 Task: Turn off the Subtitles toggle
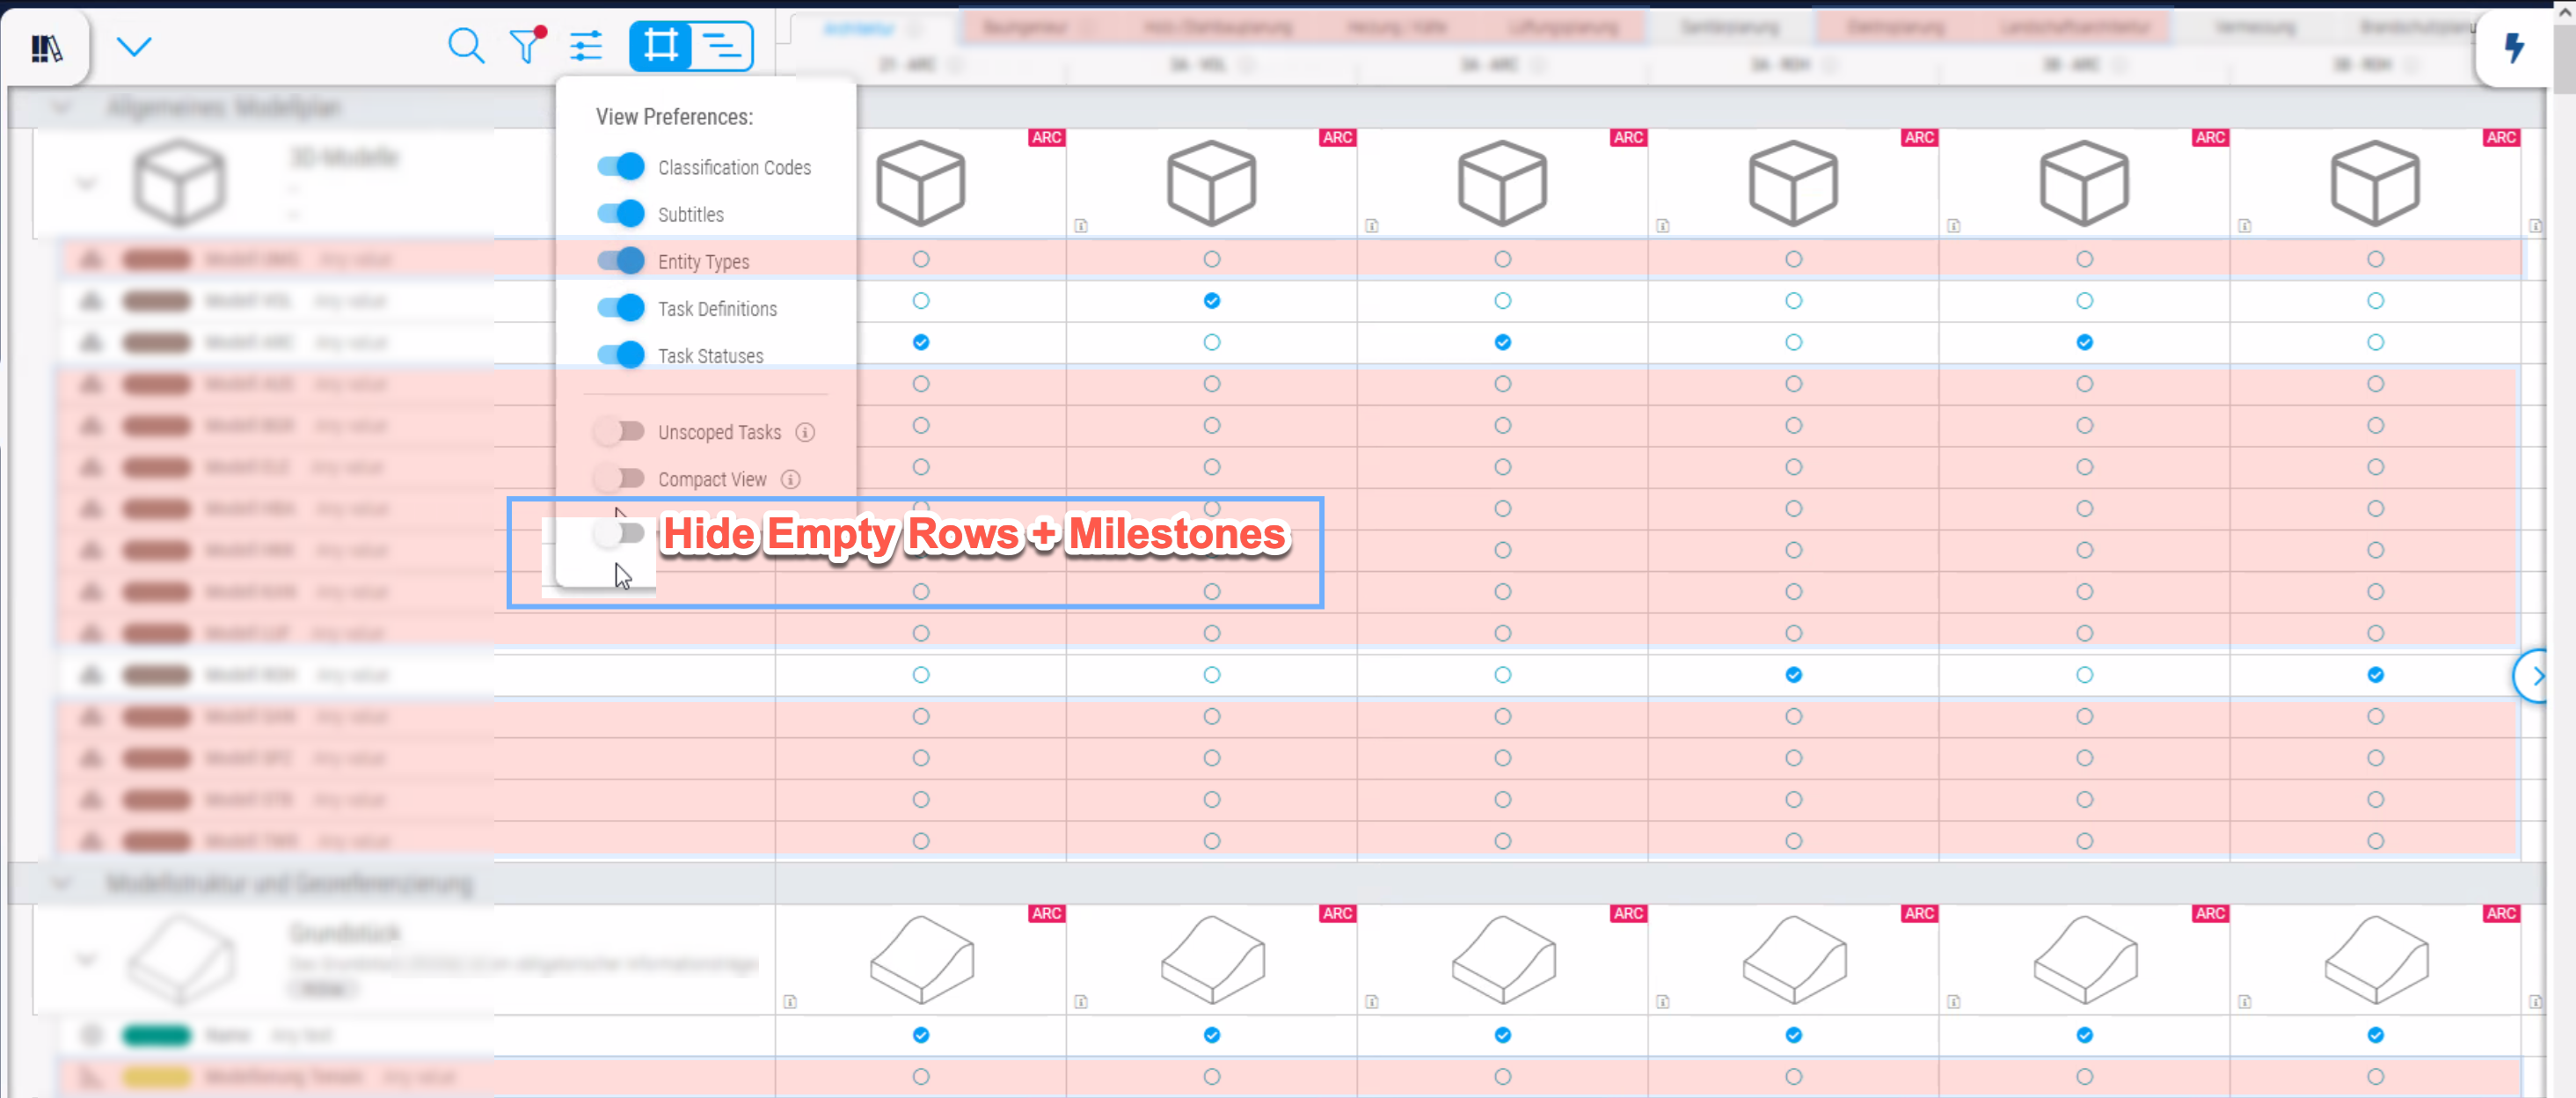click(621, 214)
